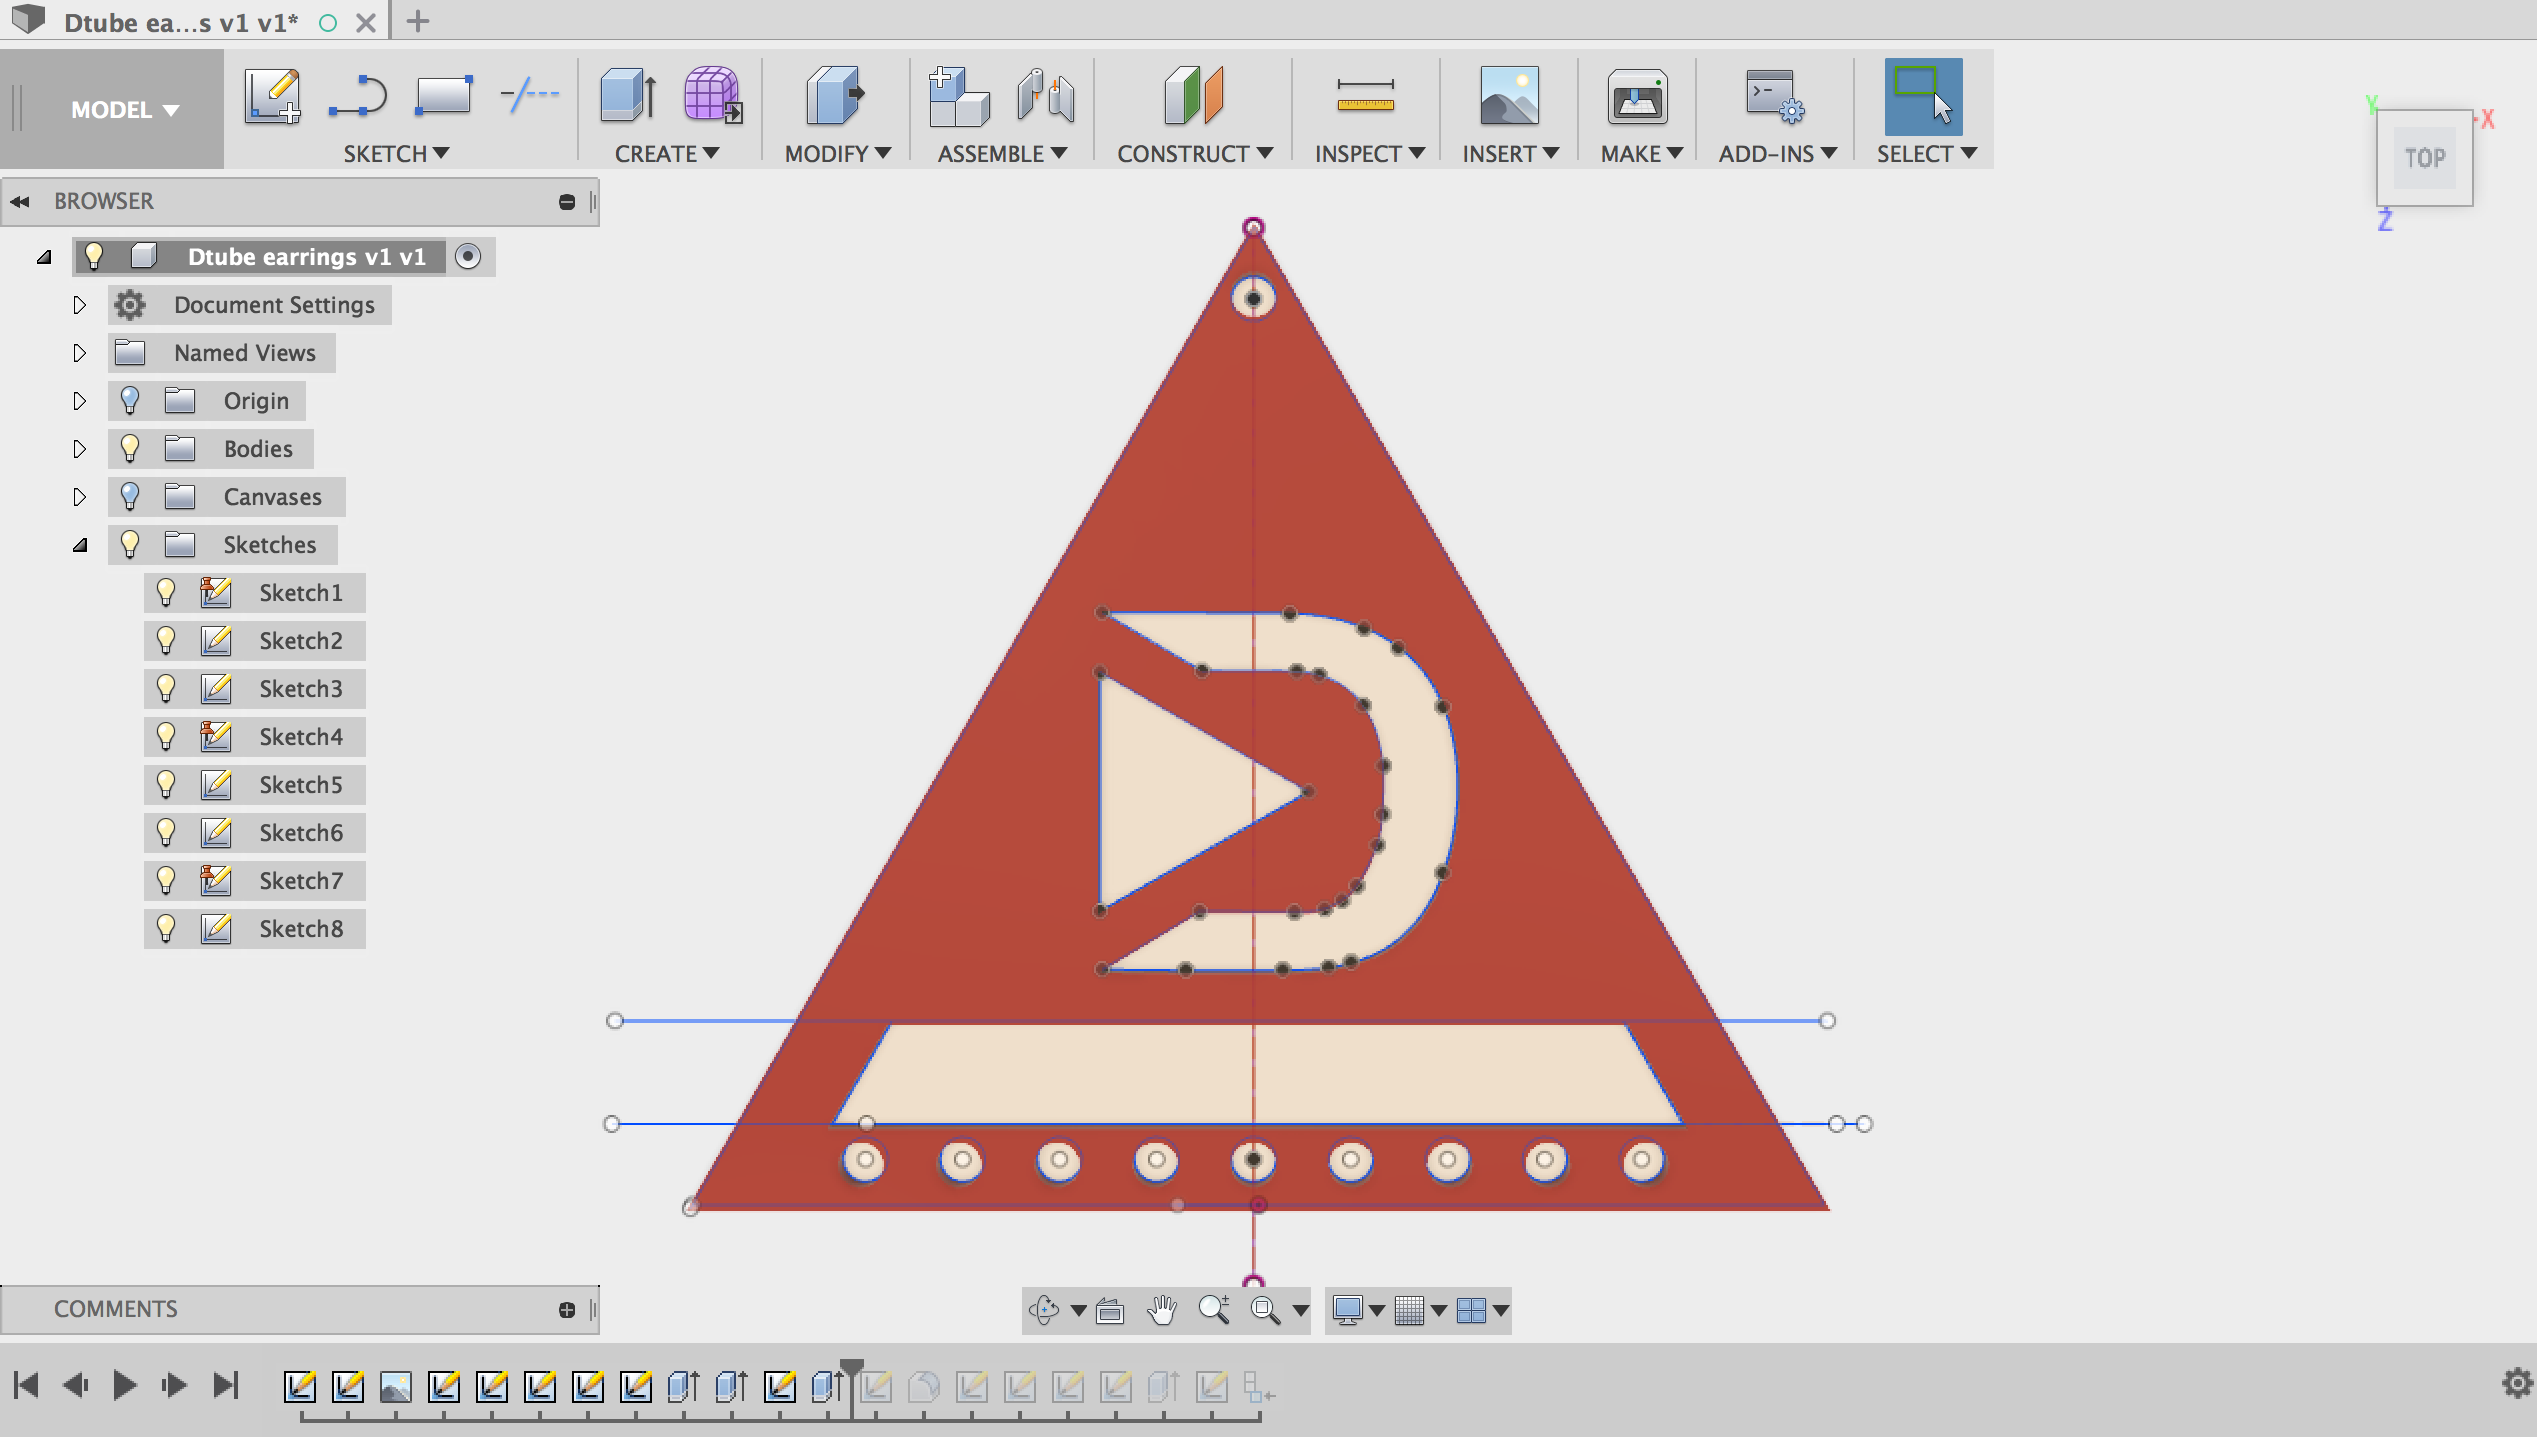Choose the Trim sketch tool icon
Viewport: 2537px width, 1437px height.
(x=530, y=96)
